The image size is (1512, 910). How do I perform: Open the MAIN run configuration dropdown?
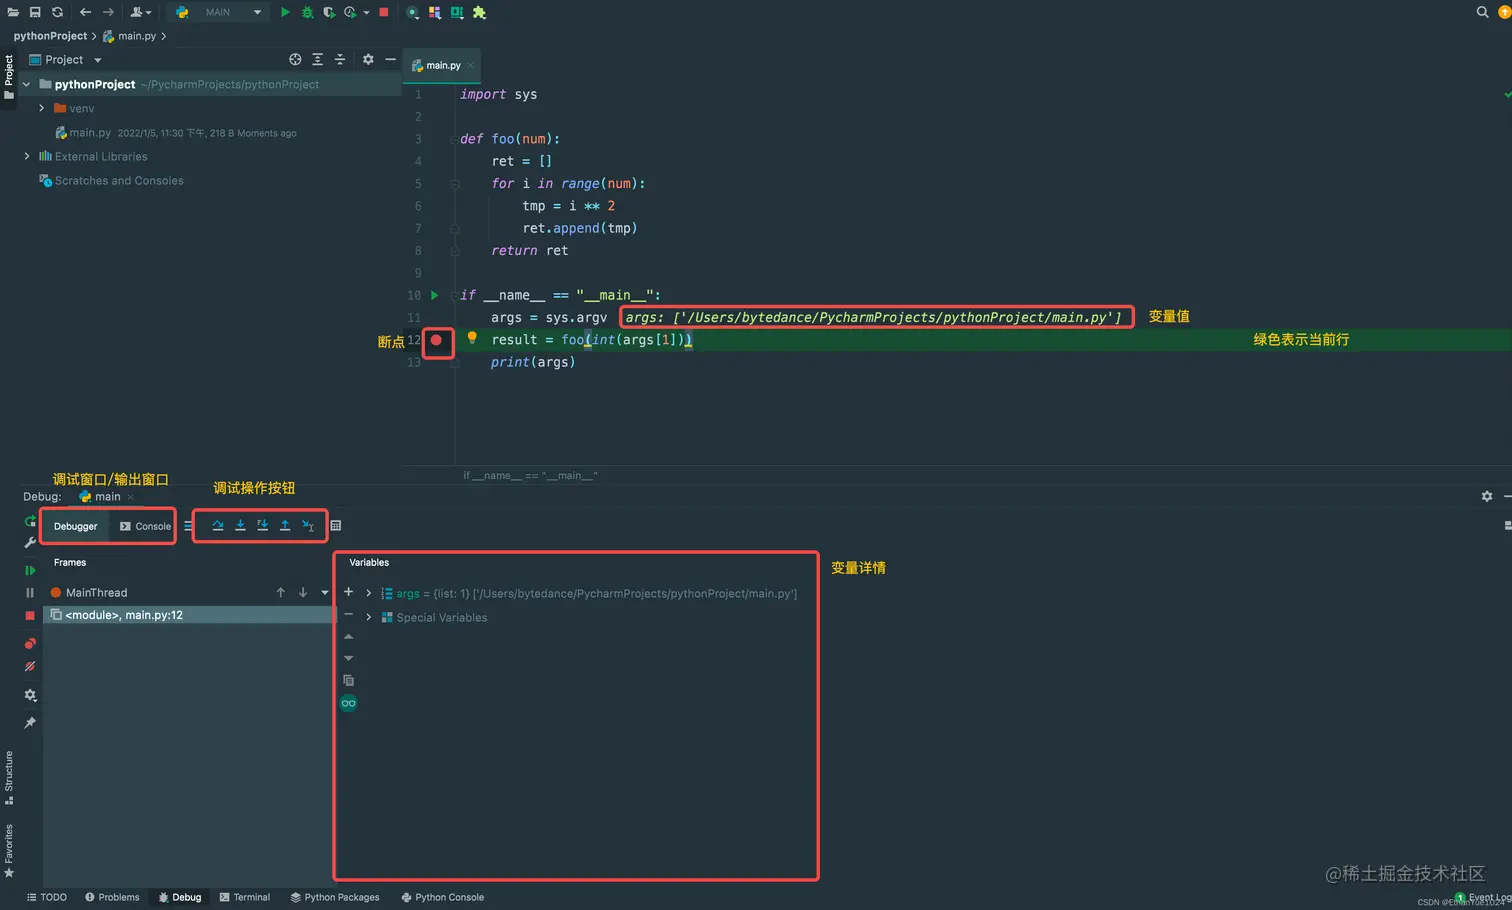tap(218, 12)
